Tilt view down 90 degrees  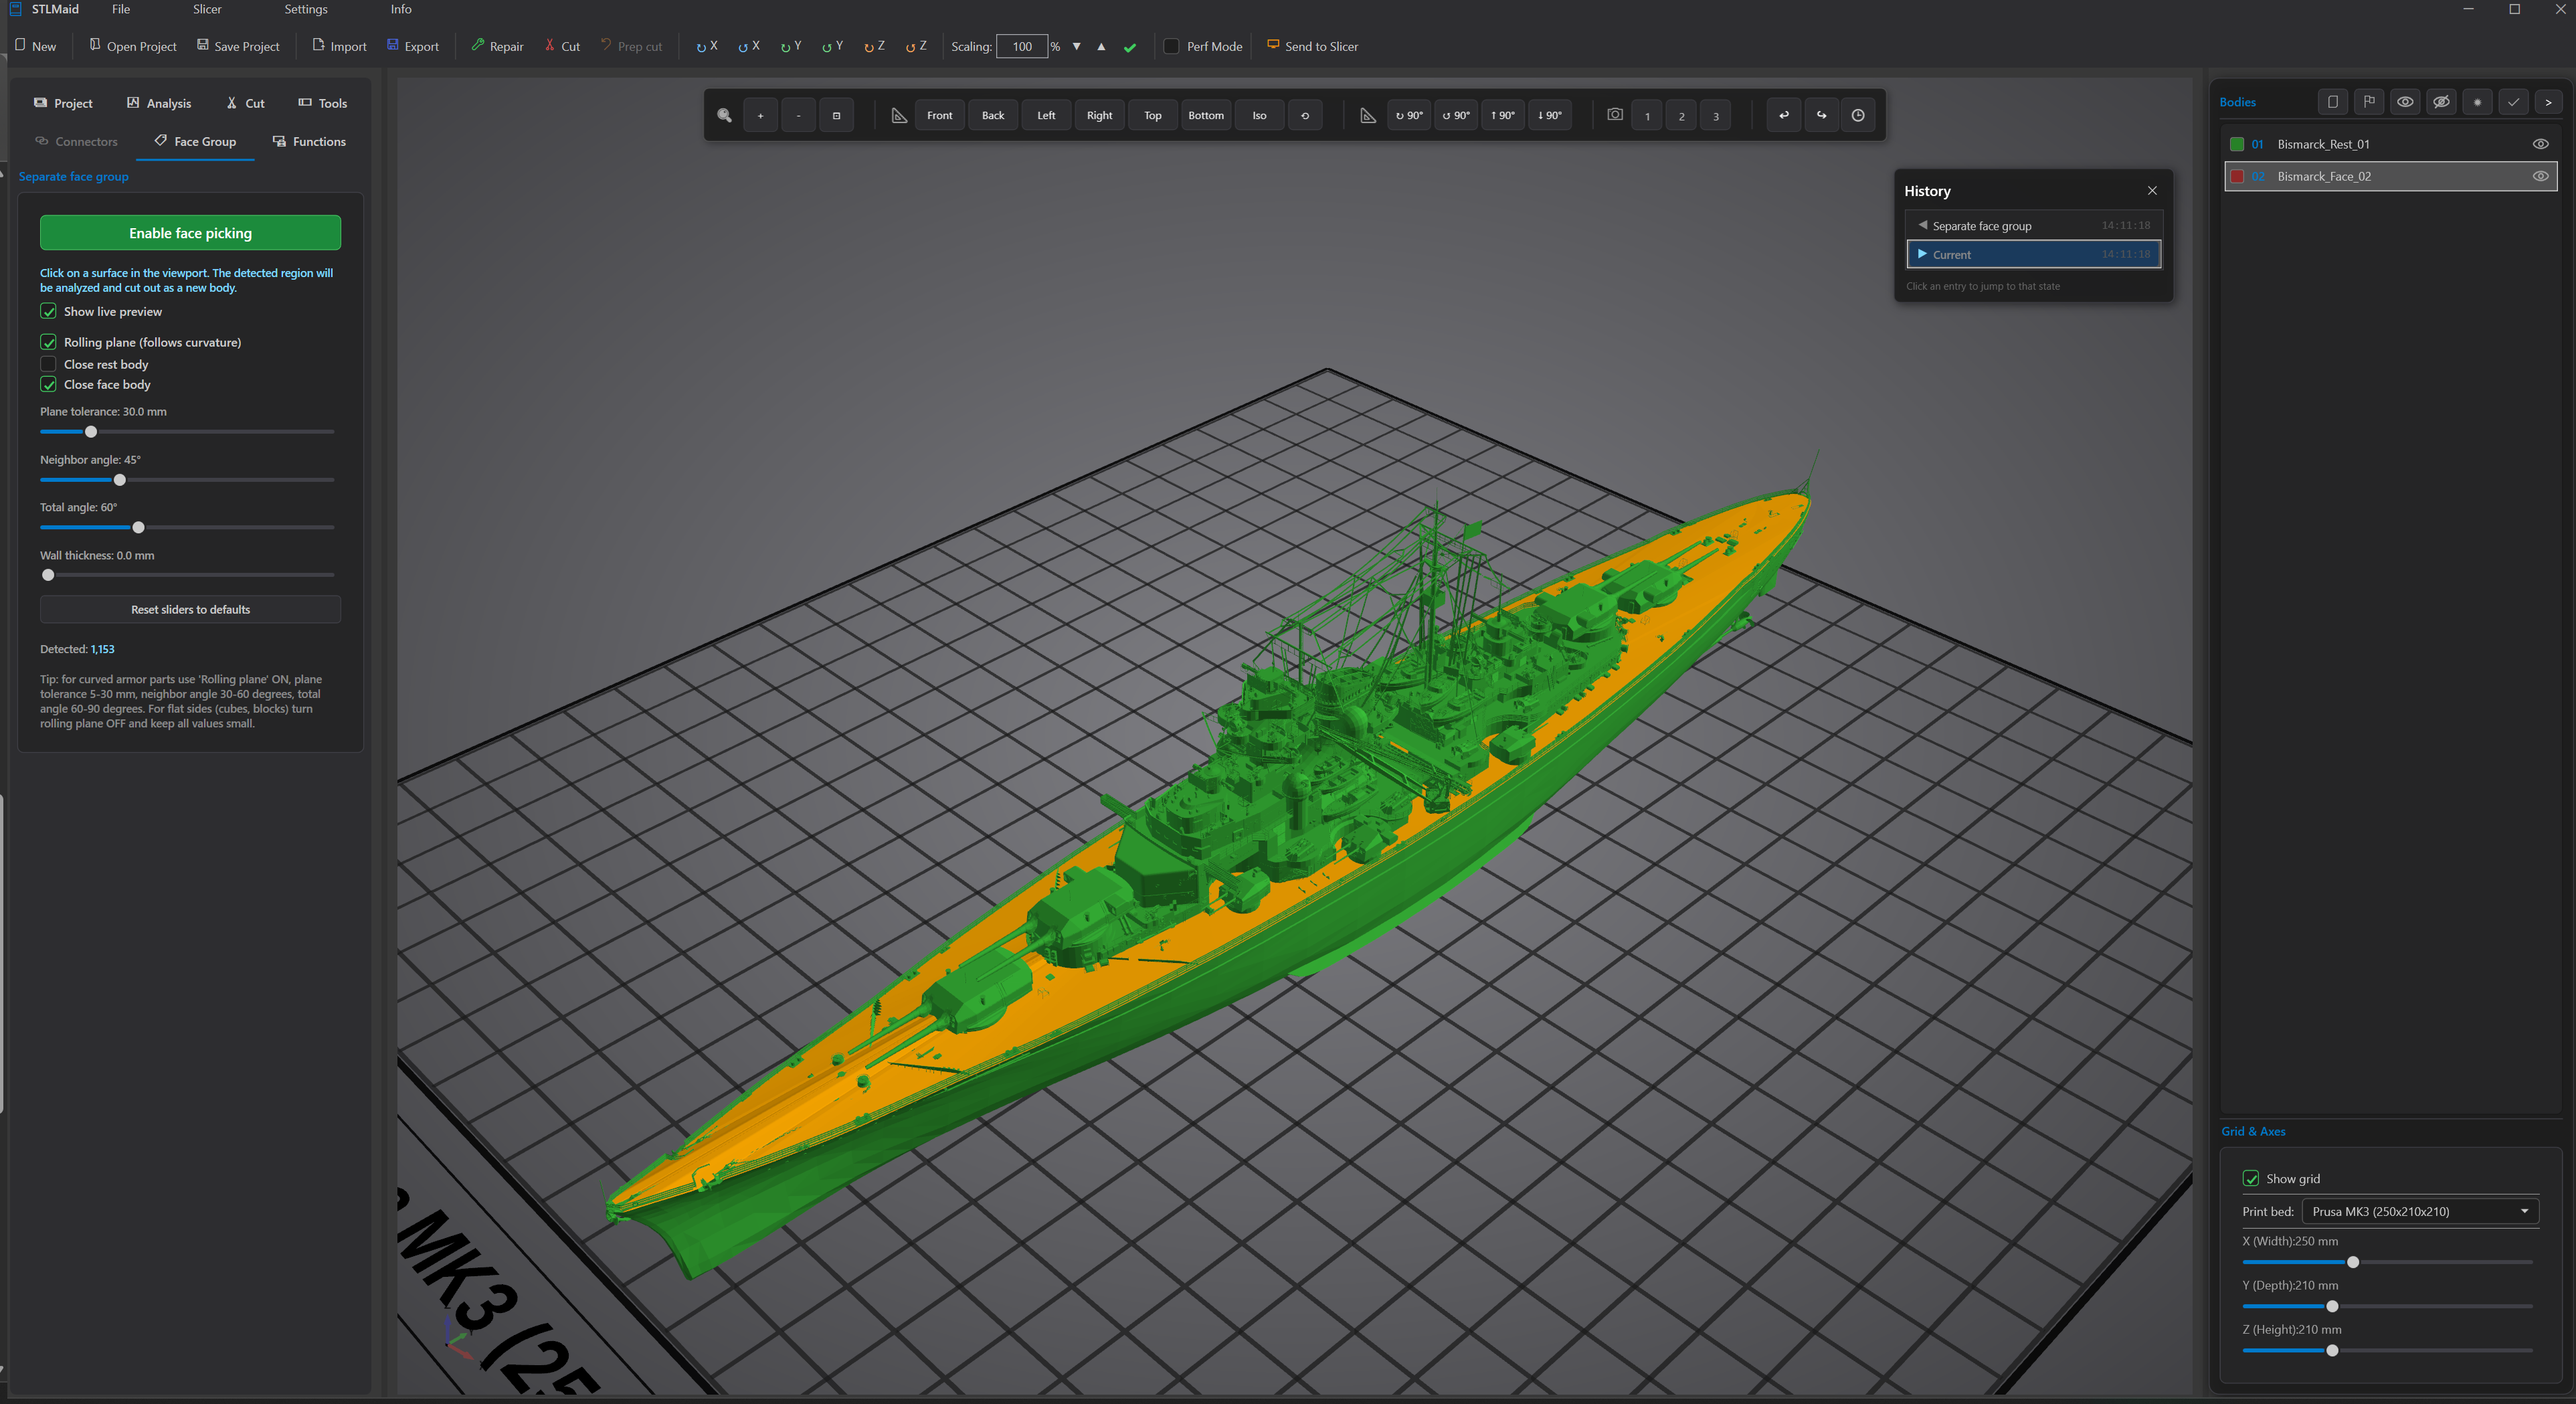(x=1550, y=115)
